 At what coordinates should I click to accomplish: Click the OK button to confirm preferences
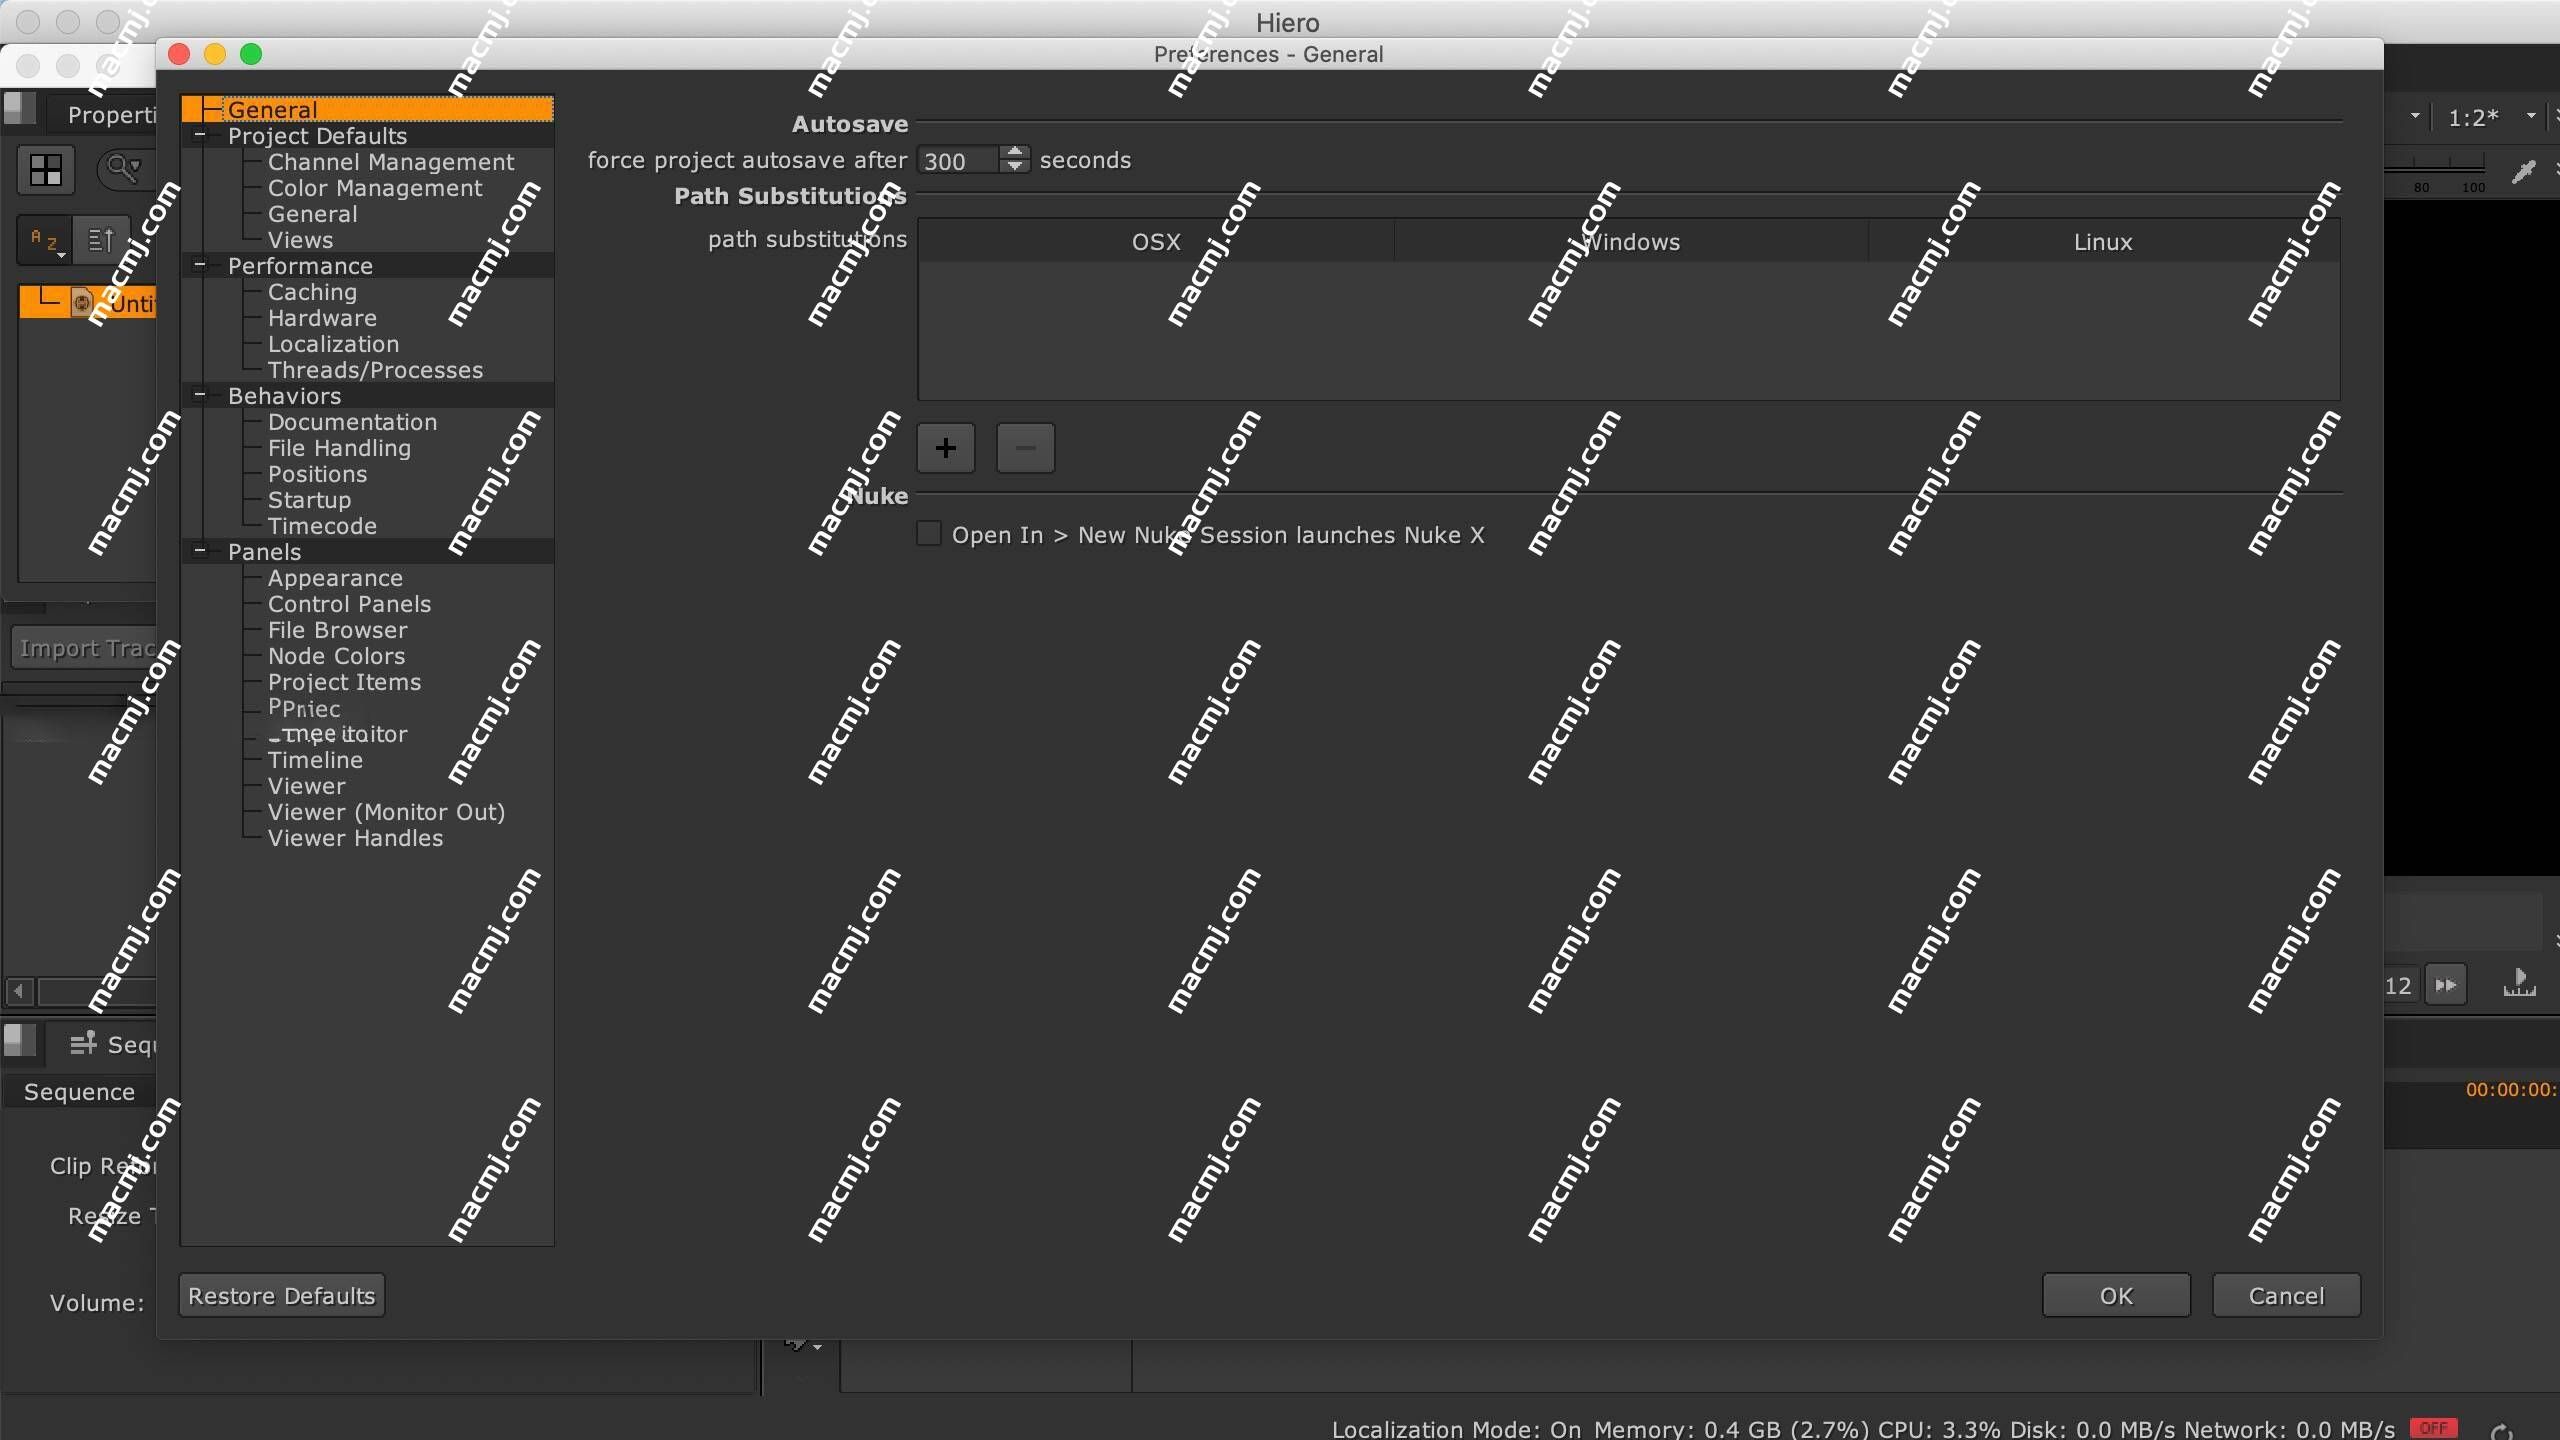point(2115,1296)
